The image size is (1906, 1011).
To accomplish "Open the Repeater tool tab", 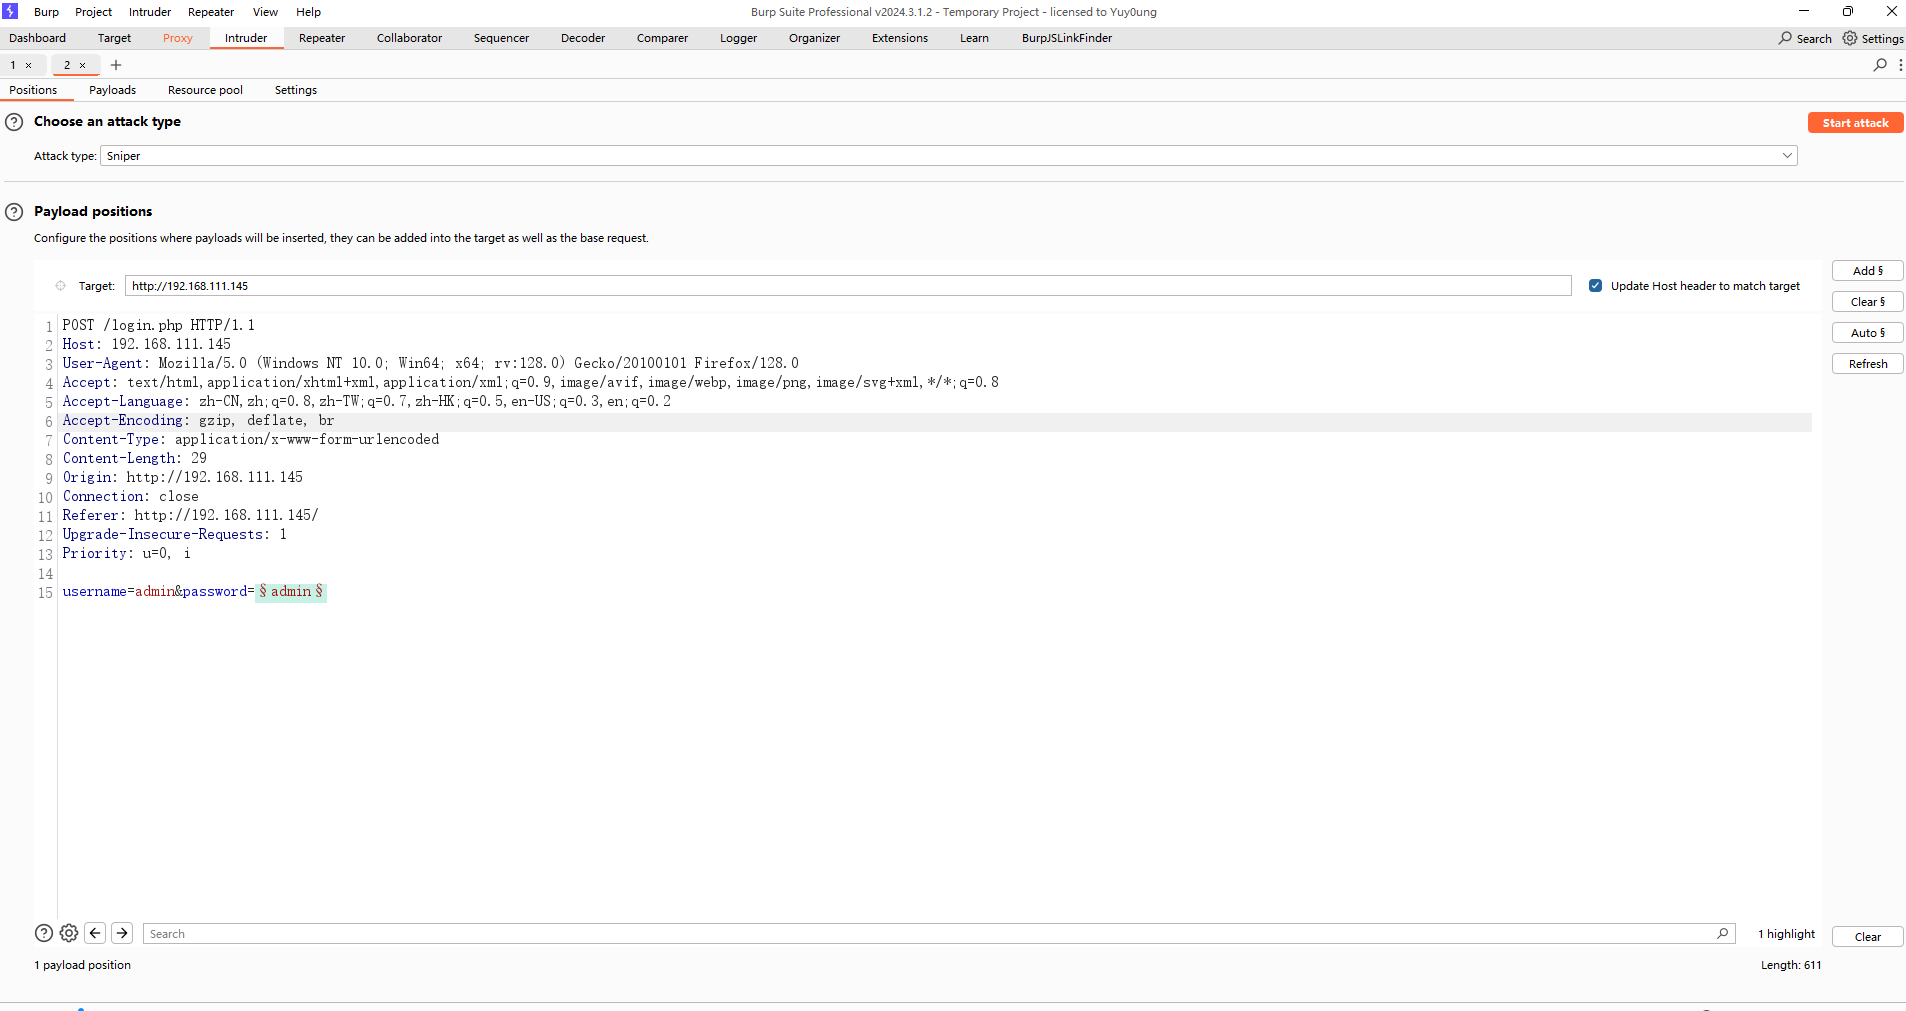I will [322, 38].
